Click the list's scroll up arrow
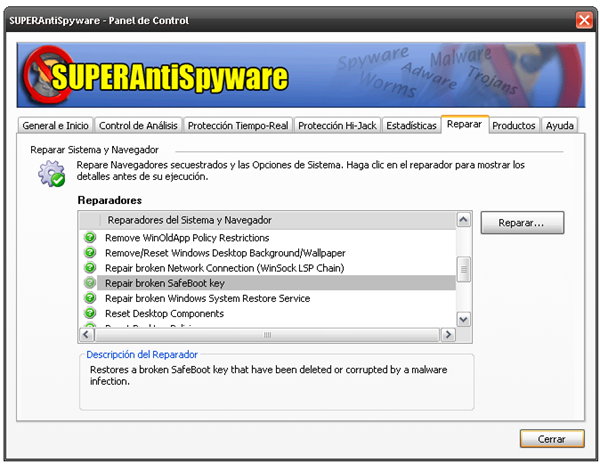Screen dimensions: 600x464 click(463, 220)
